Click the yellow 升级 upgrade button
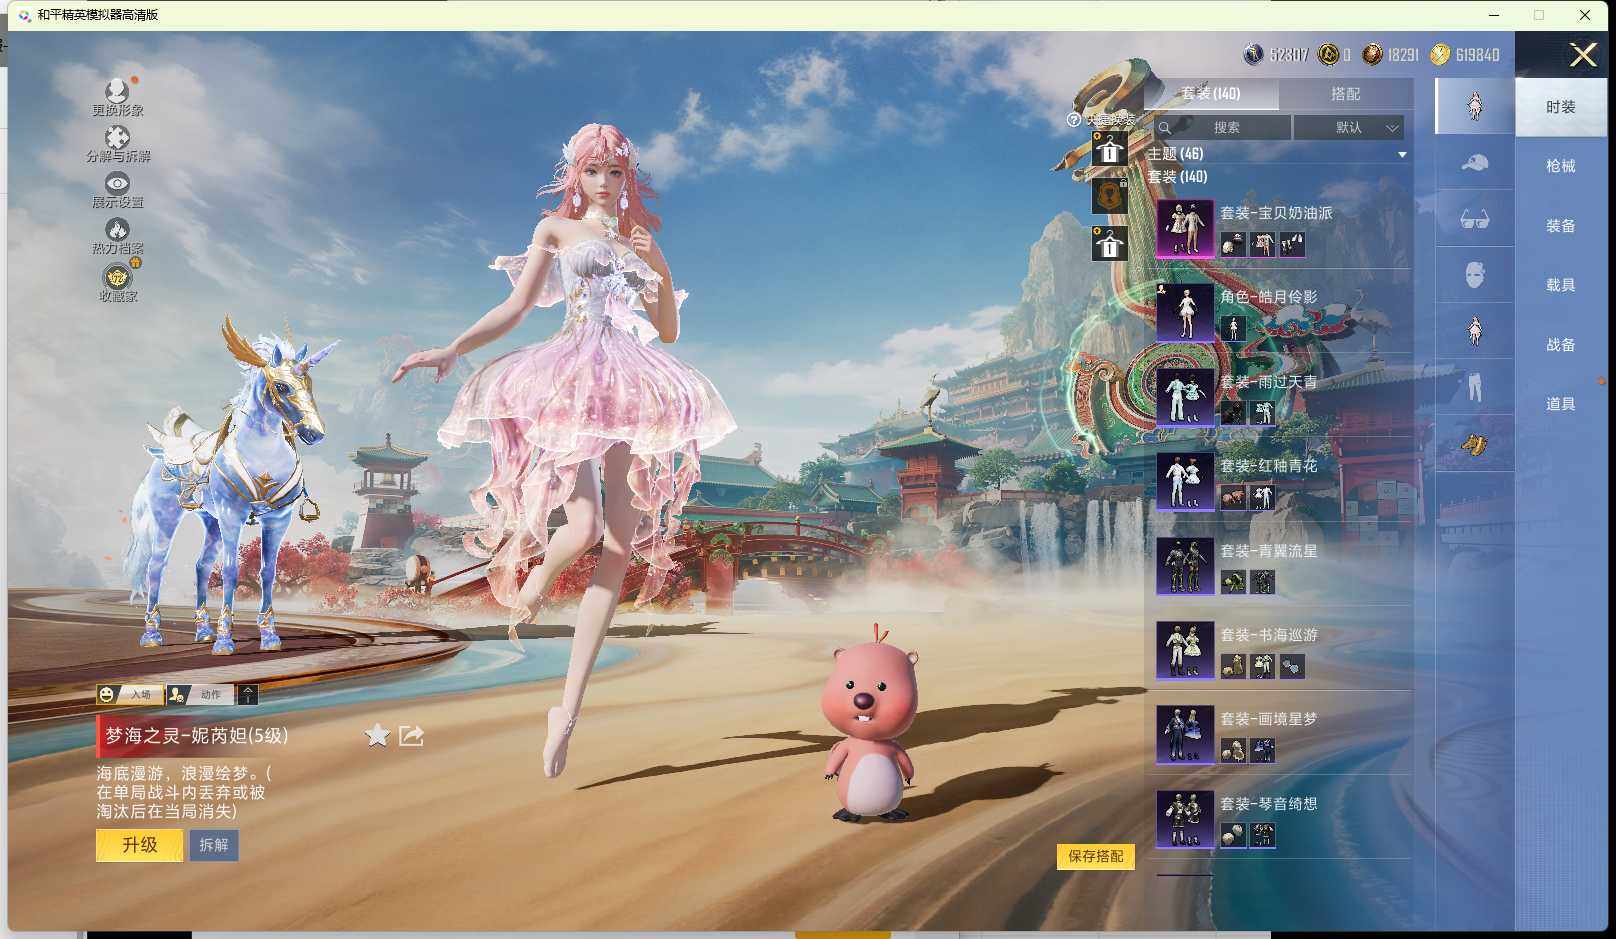The image size is (1616, 939). [140, 845]
